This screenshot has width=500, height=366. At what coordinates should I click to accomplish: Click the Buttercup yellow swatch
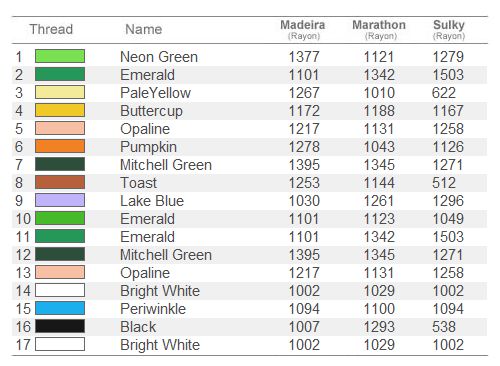click(60, 110)
